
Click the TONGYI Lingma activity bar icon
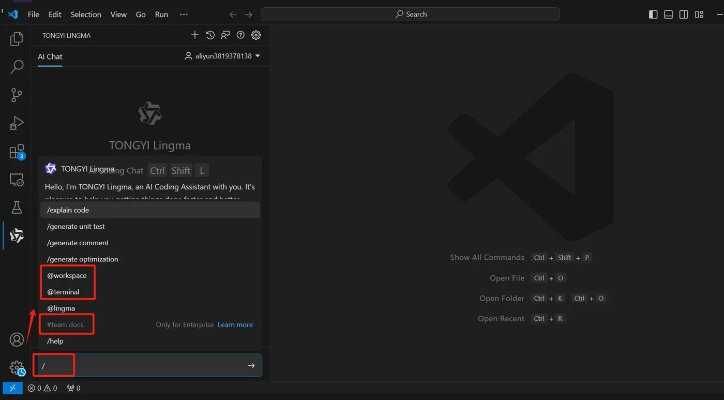[16, 236]
